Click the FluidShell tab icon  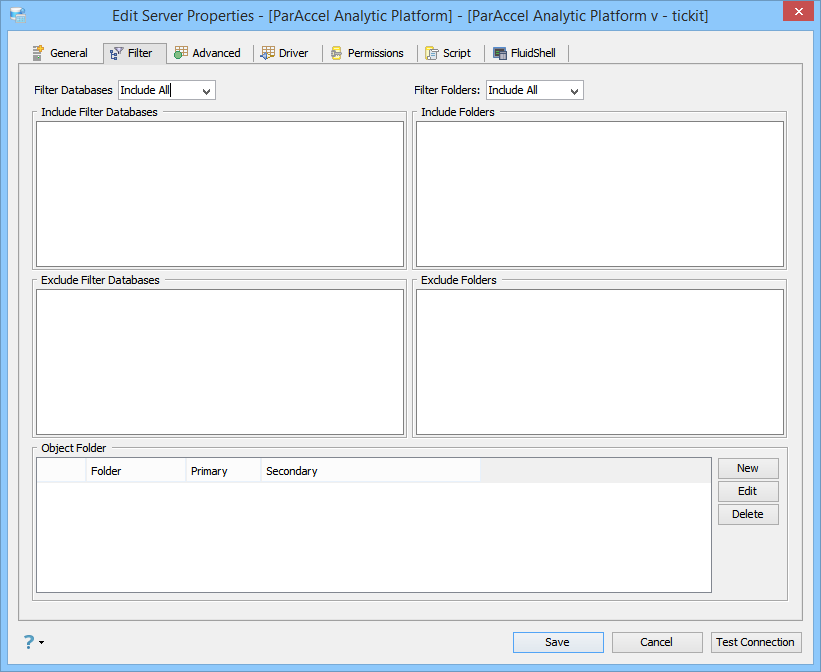point(500,53)
